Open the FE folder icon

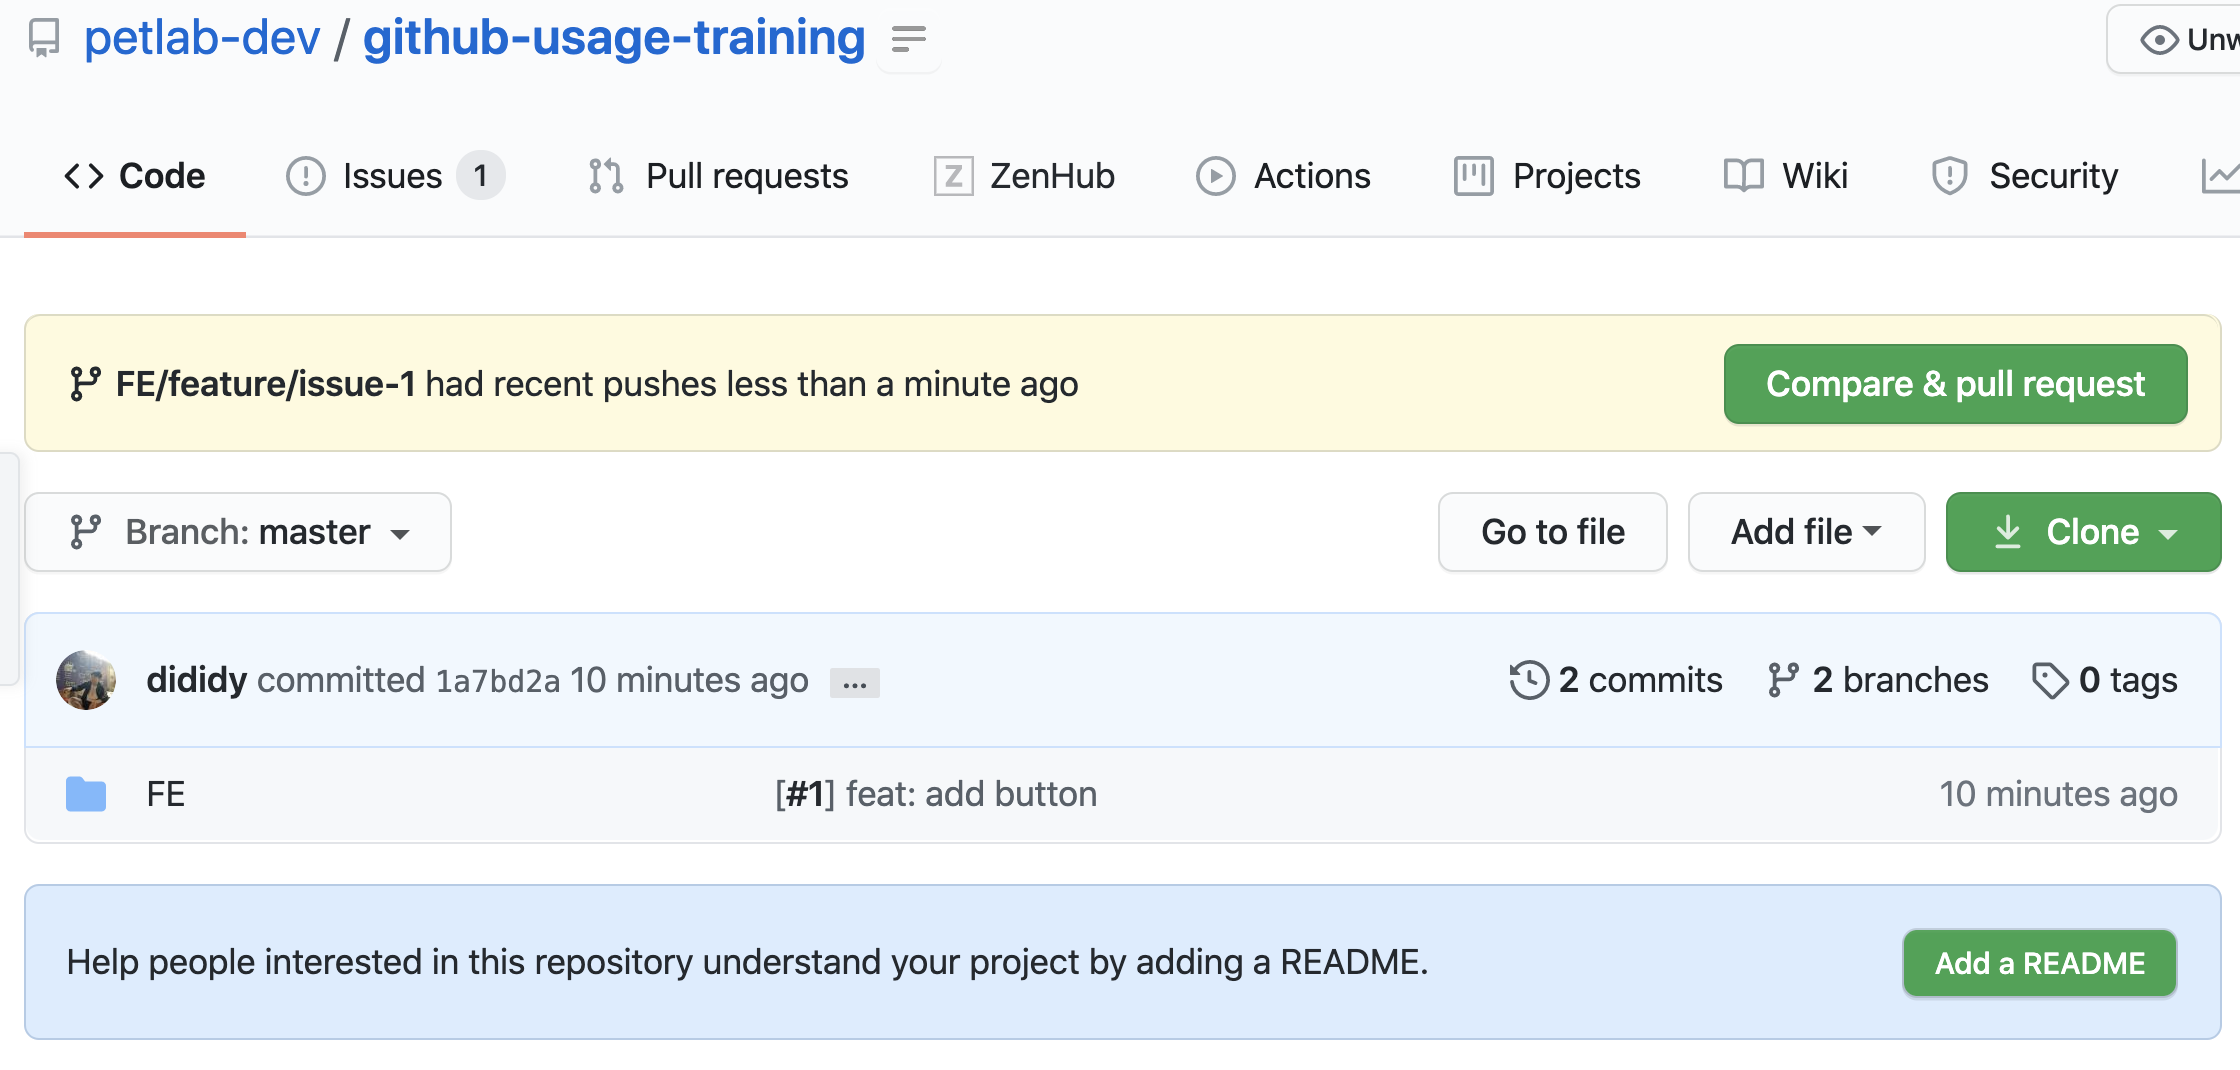[86, 794]
